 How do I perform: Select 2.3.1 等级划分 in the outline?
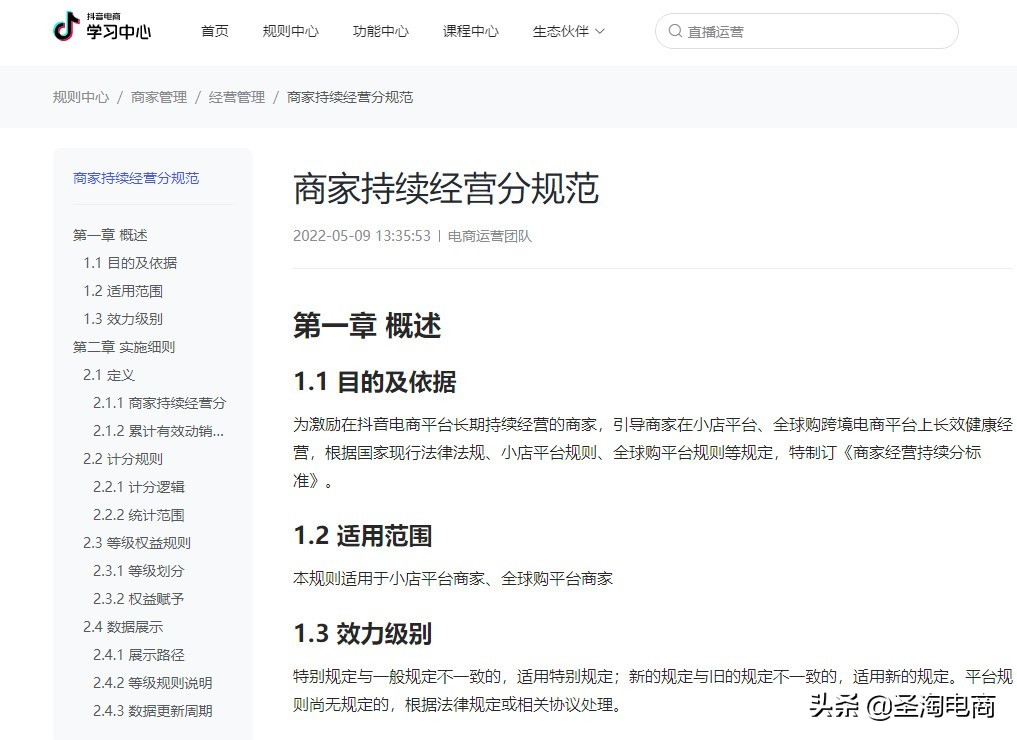139,571
